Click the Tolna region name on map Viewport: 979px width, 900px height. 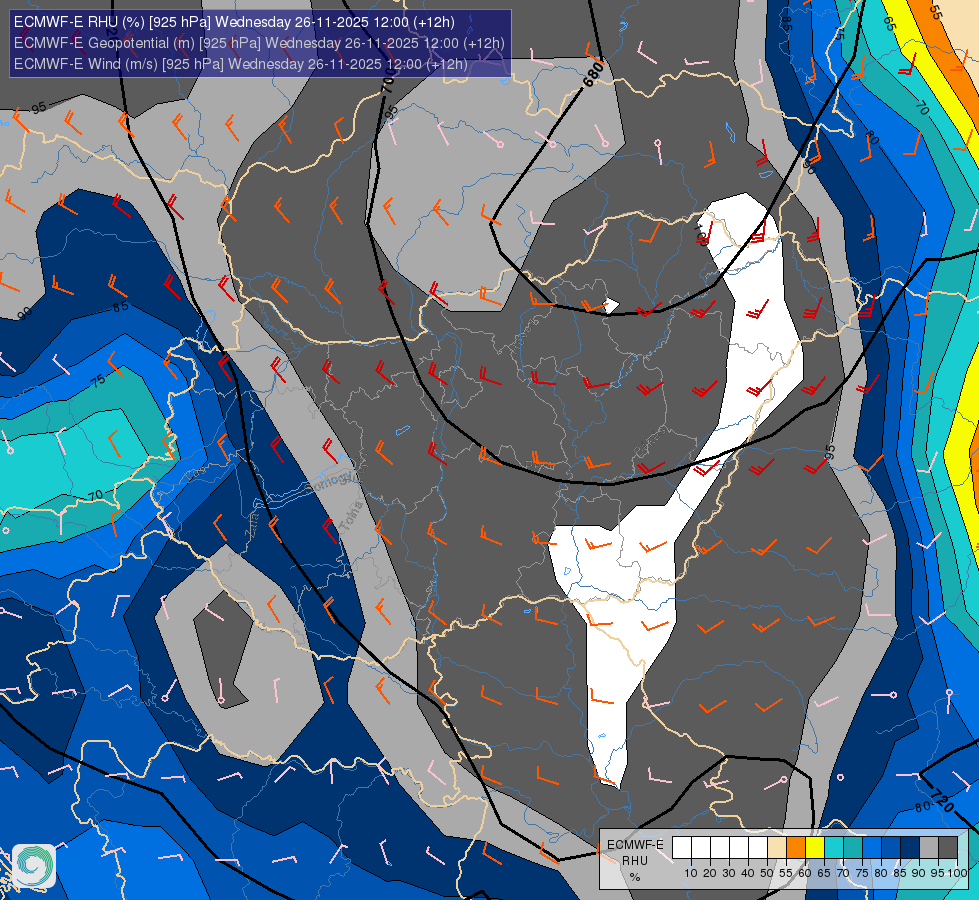(352, 517)
